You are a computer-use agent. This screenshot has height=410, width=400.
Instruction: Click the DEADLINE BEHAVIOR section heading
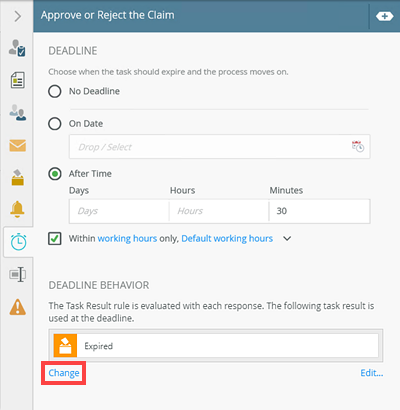pos(99,285)
